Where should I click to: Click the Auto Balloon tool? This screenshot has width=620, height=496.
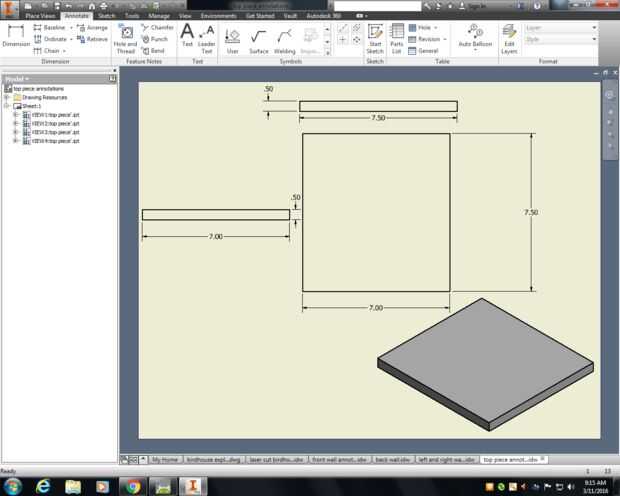click(475, 36)
